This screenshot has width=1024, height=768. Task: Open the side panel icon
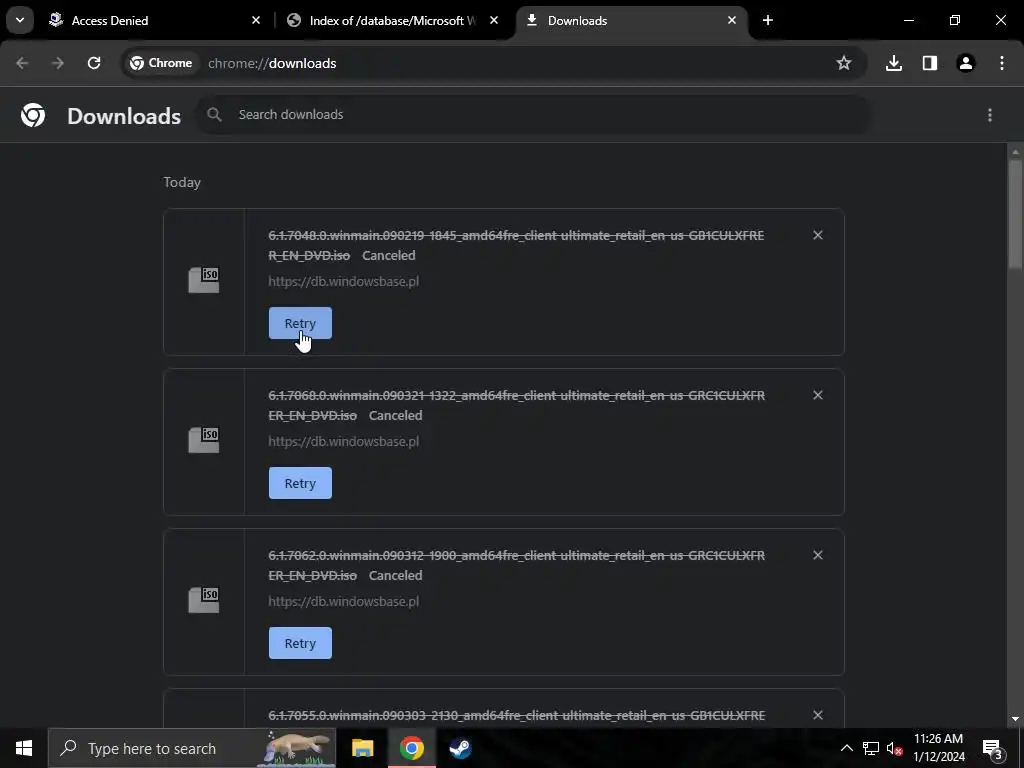[930, 63]
